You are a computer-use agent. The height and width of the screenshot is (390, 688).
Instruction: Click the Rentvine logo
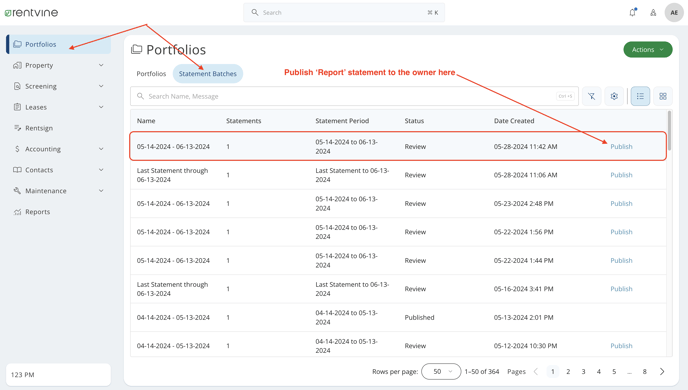click(31, 13)
